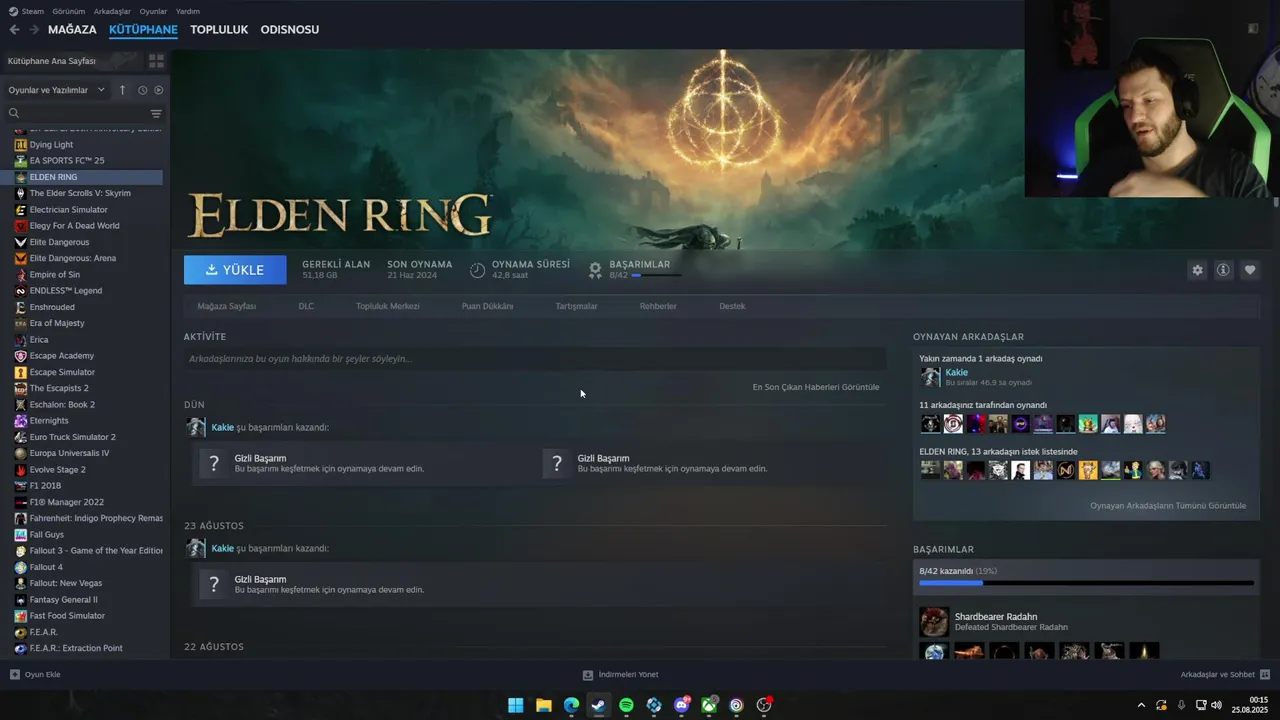Go back with the left arrow
1280x720 pixels.
point(14,30)
